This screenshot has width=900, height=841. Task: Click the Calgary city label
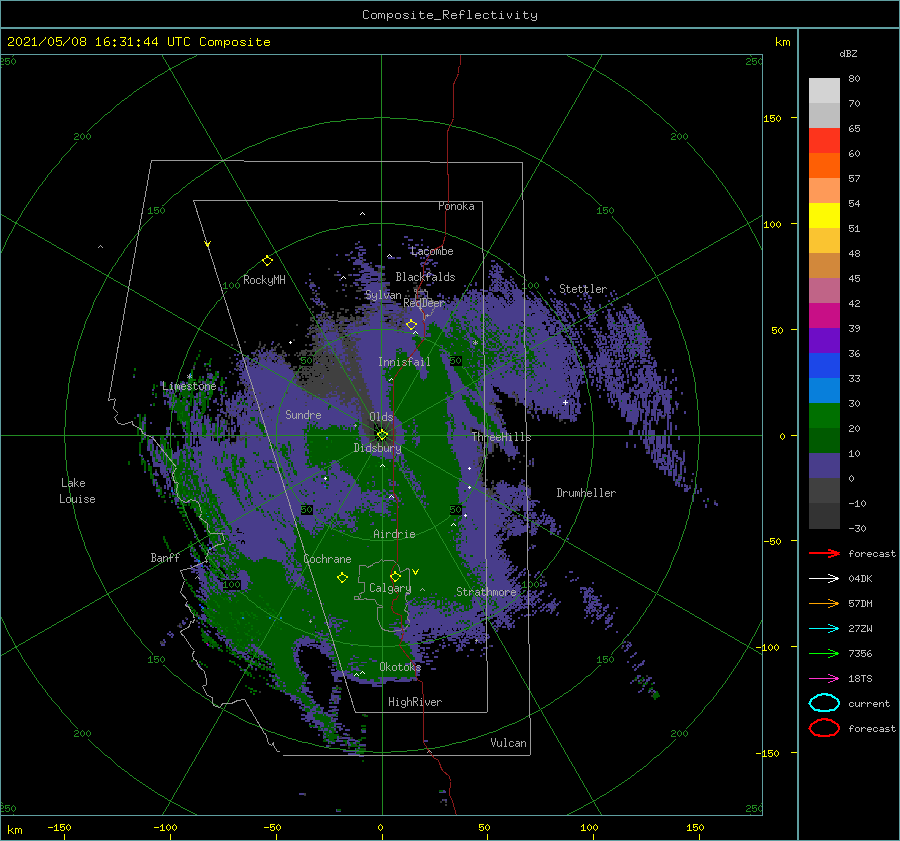pyautogui.click(x=390, y=588)
